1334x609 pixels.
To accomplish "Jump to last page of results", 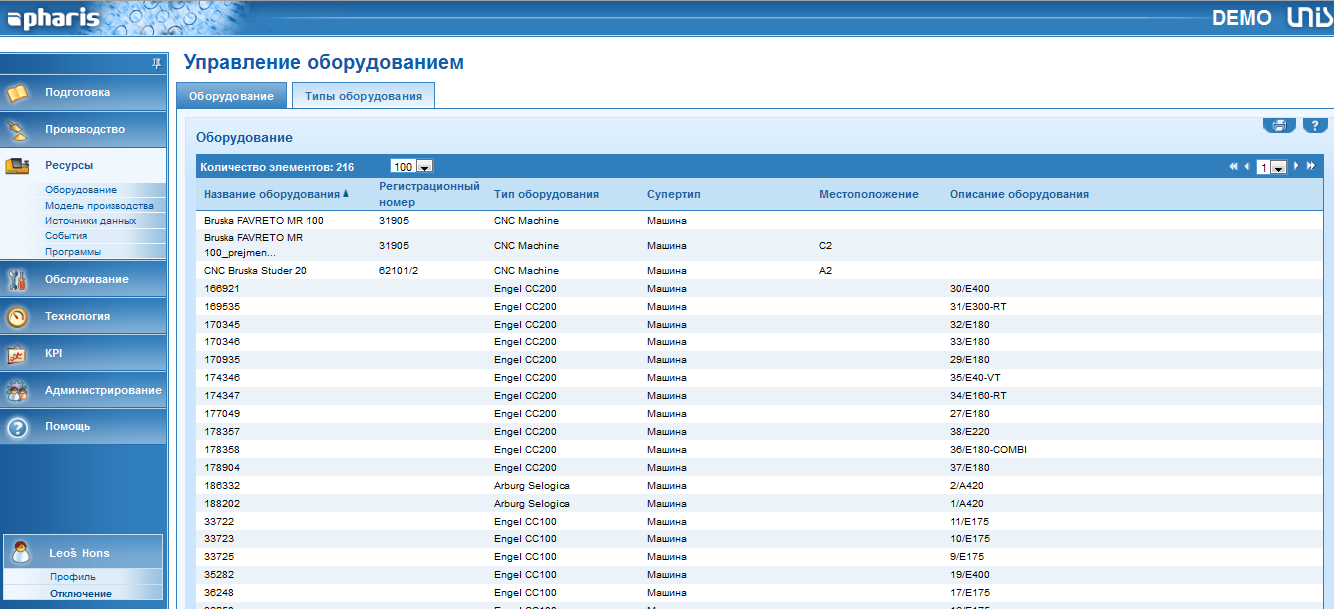I will pyautogui.click(x=1310, y=166).
